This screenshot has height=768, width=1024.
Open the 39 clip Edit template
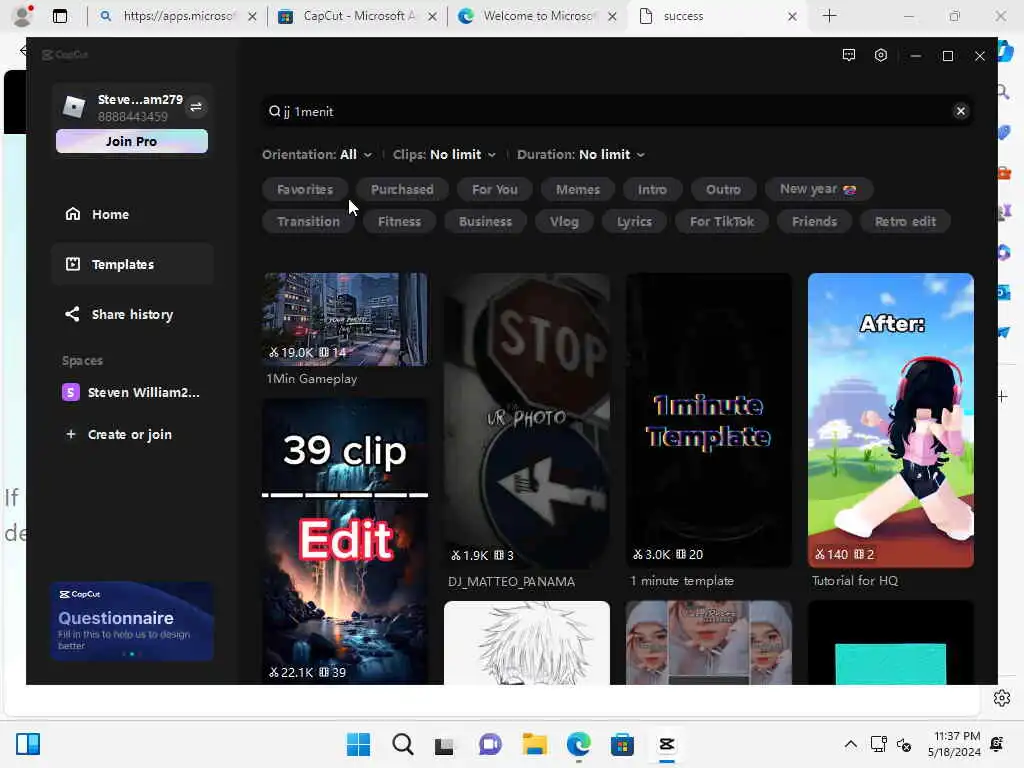(345, 542)
